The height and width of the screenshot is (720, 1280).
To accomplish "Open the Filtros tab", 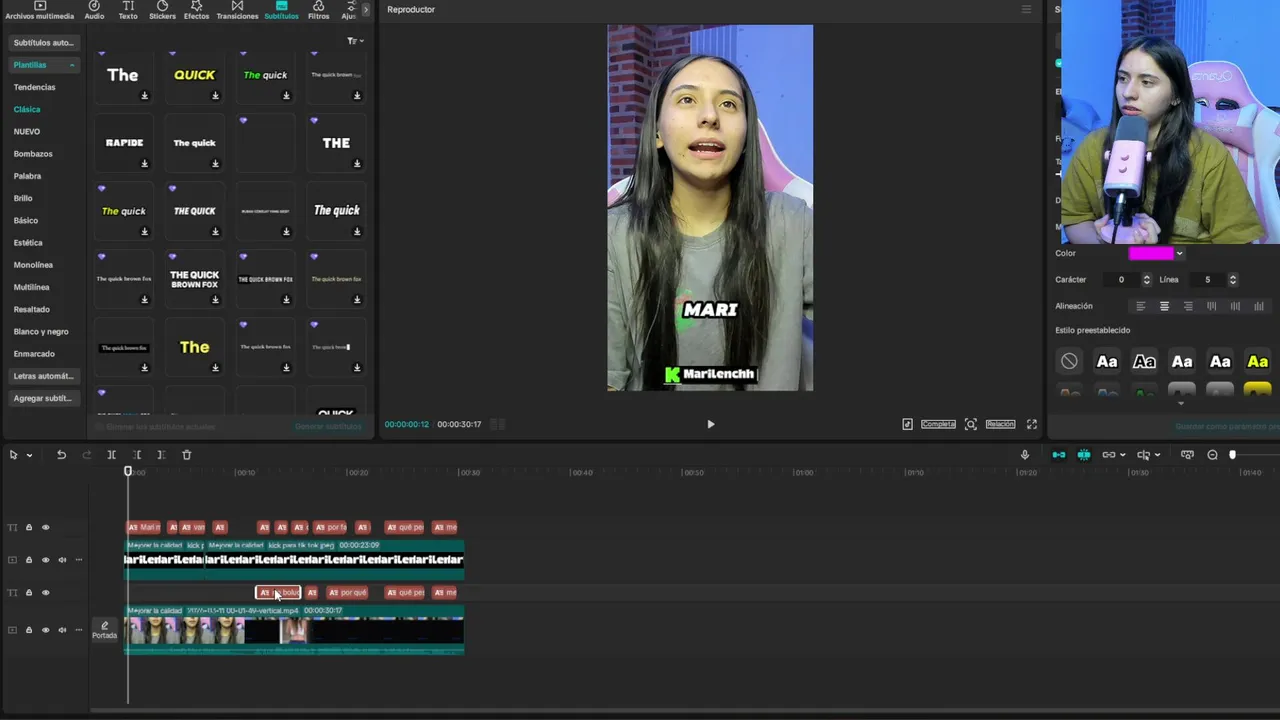I will click(318, 11).
